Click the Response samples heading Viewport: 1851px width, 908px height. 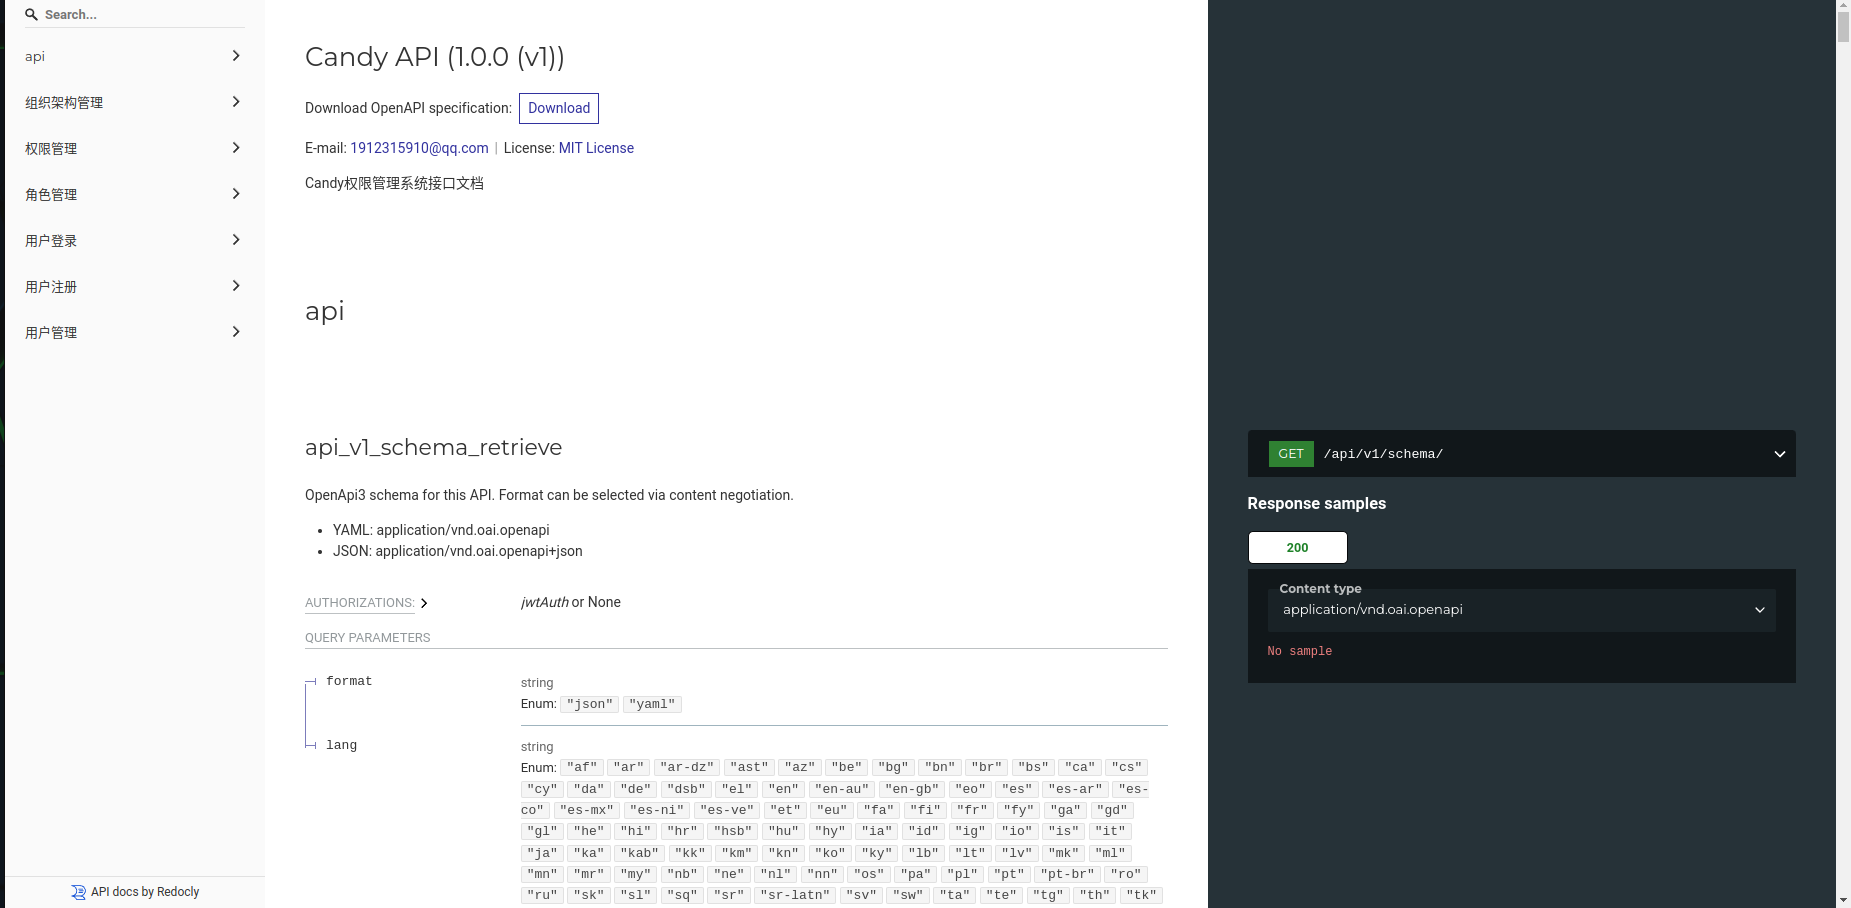[1316, 503]
